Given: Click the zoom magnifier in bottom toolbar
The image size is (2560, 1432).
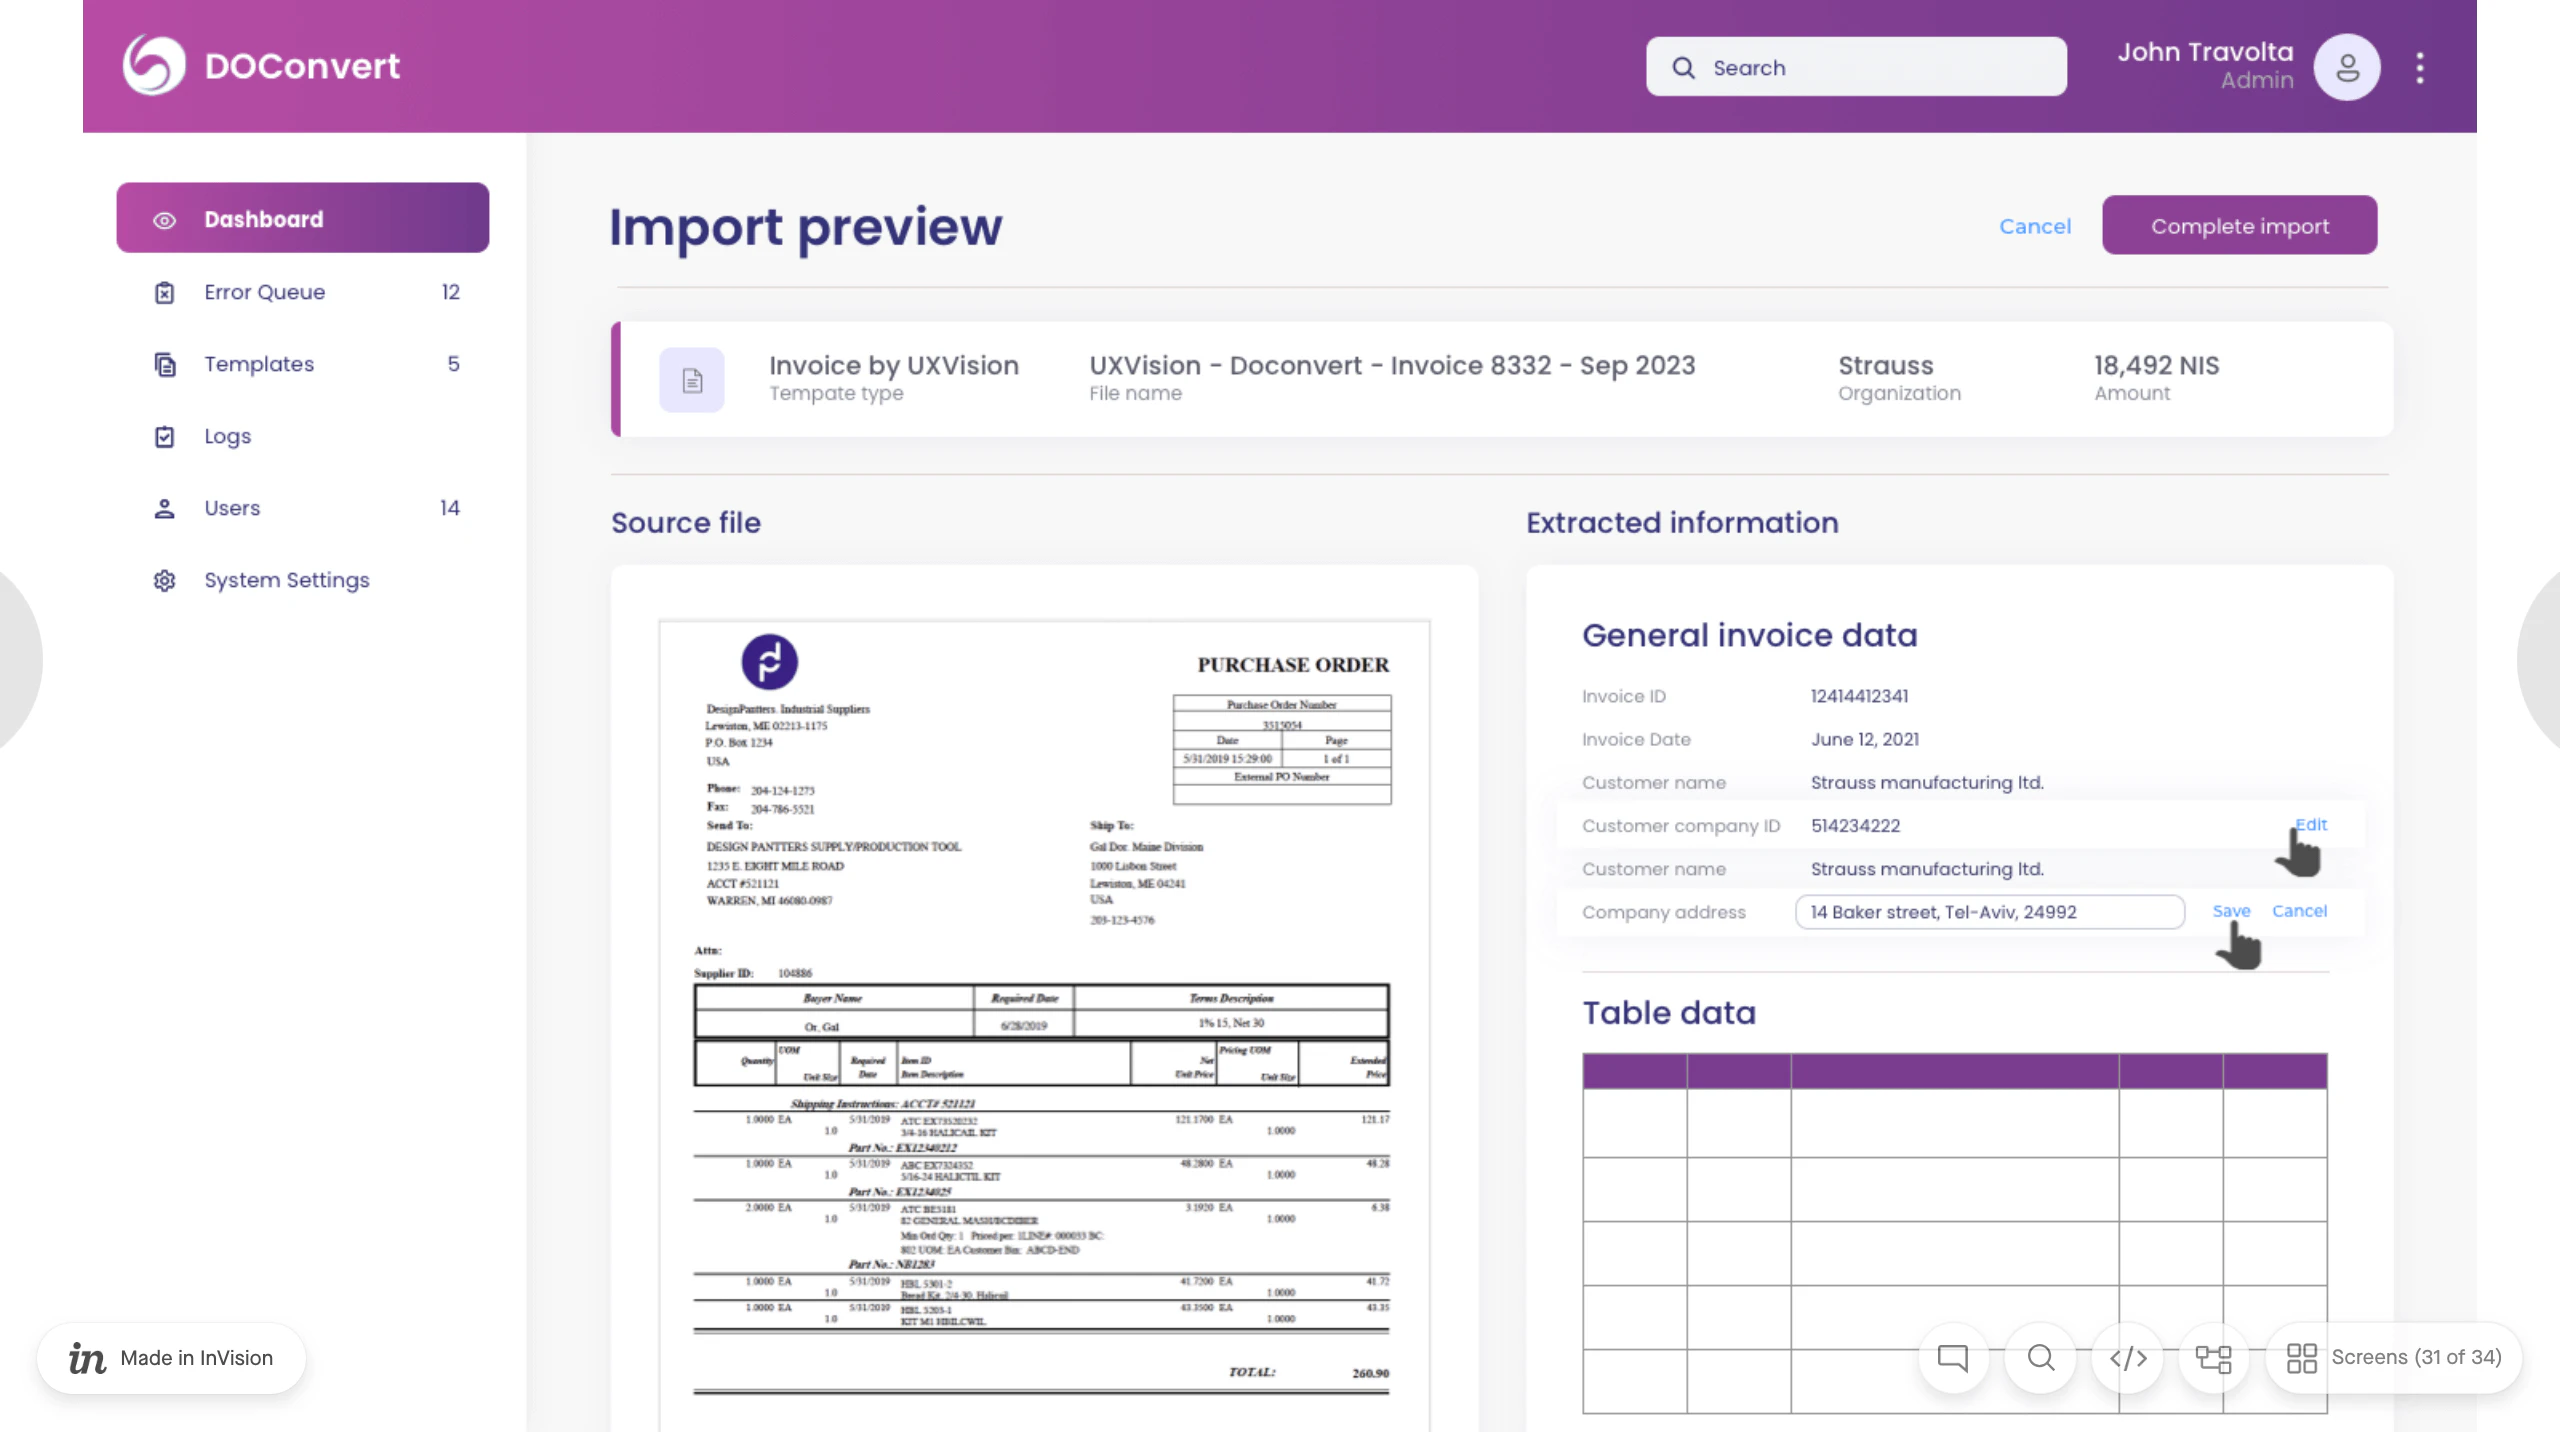Looking at the screenshot, I should (x=2039, y=1358).
